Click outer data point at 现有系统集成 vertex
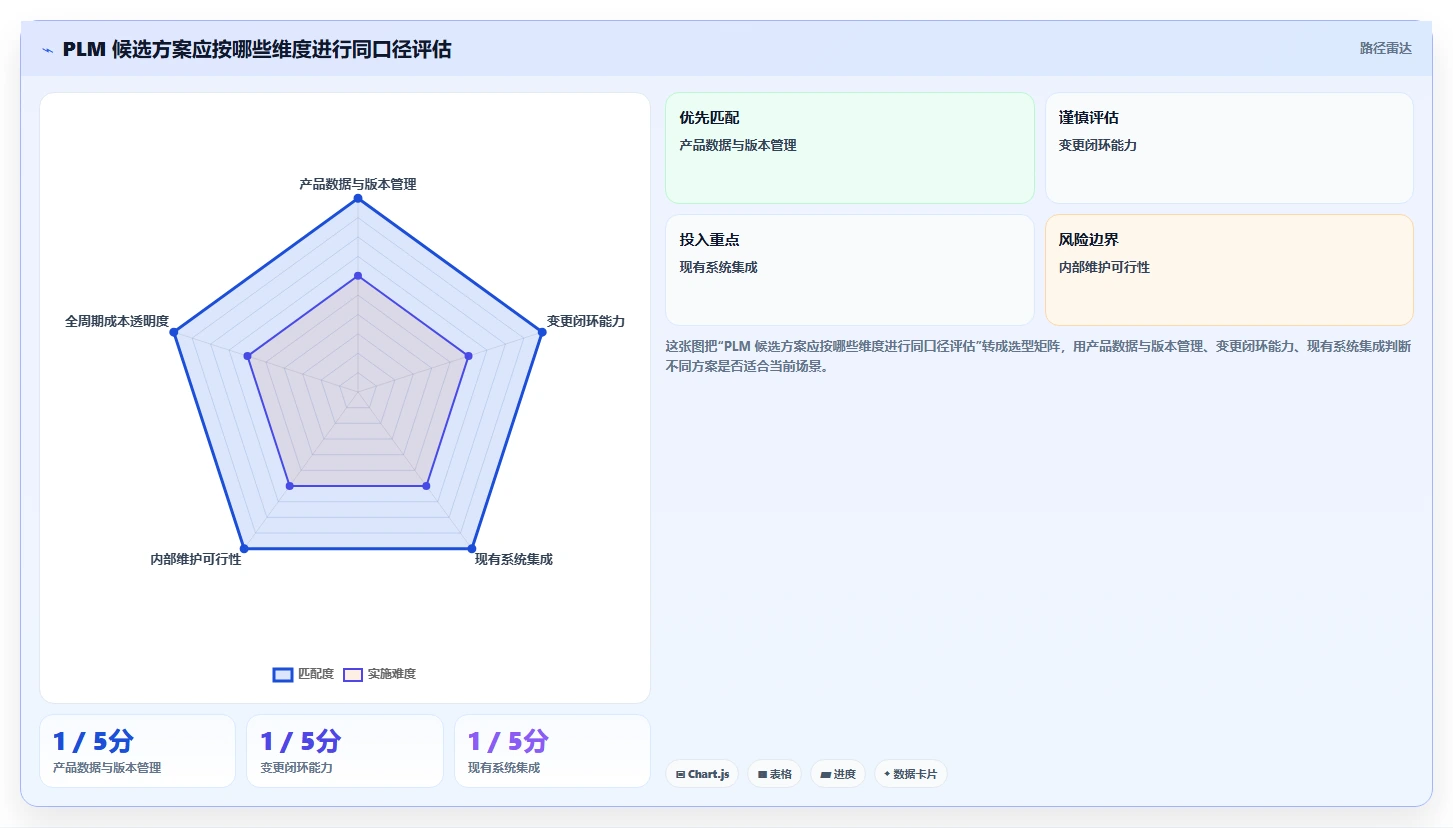1453x828 pixels. pyautogui.click(x=472, y=548)
